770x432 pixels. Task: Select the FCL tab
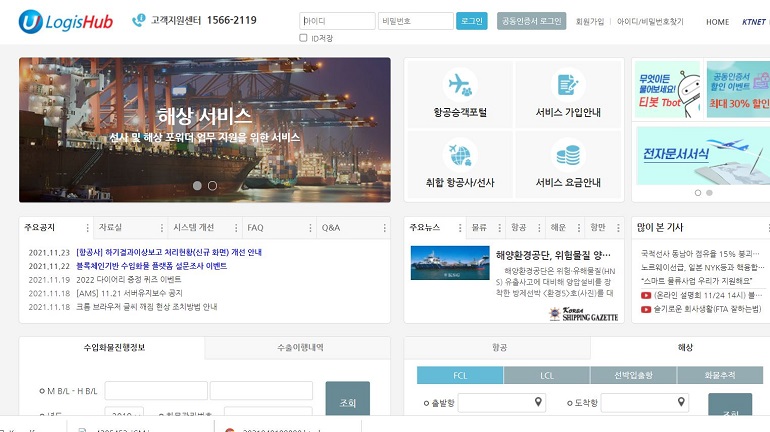click(460, 375)
